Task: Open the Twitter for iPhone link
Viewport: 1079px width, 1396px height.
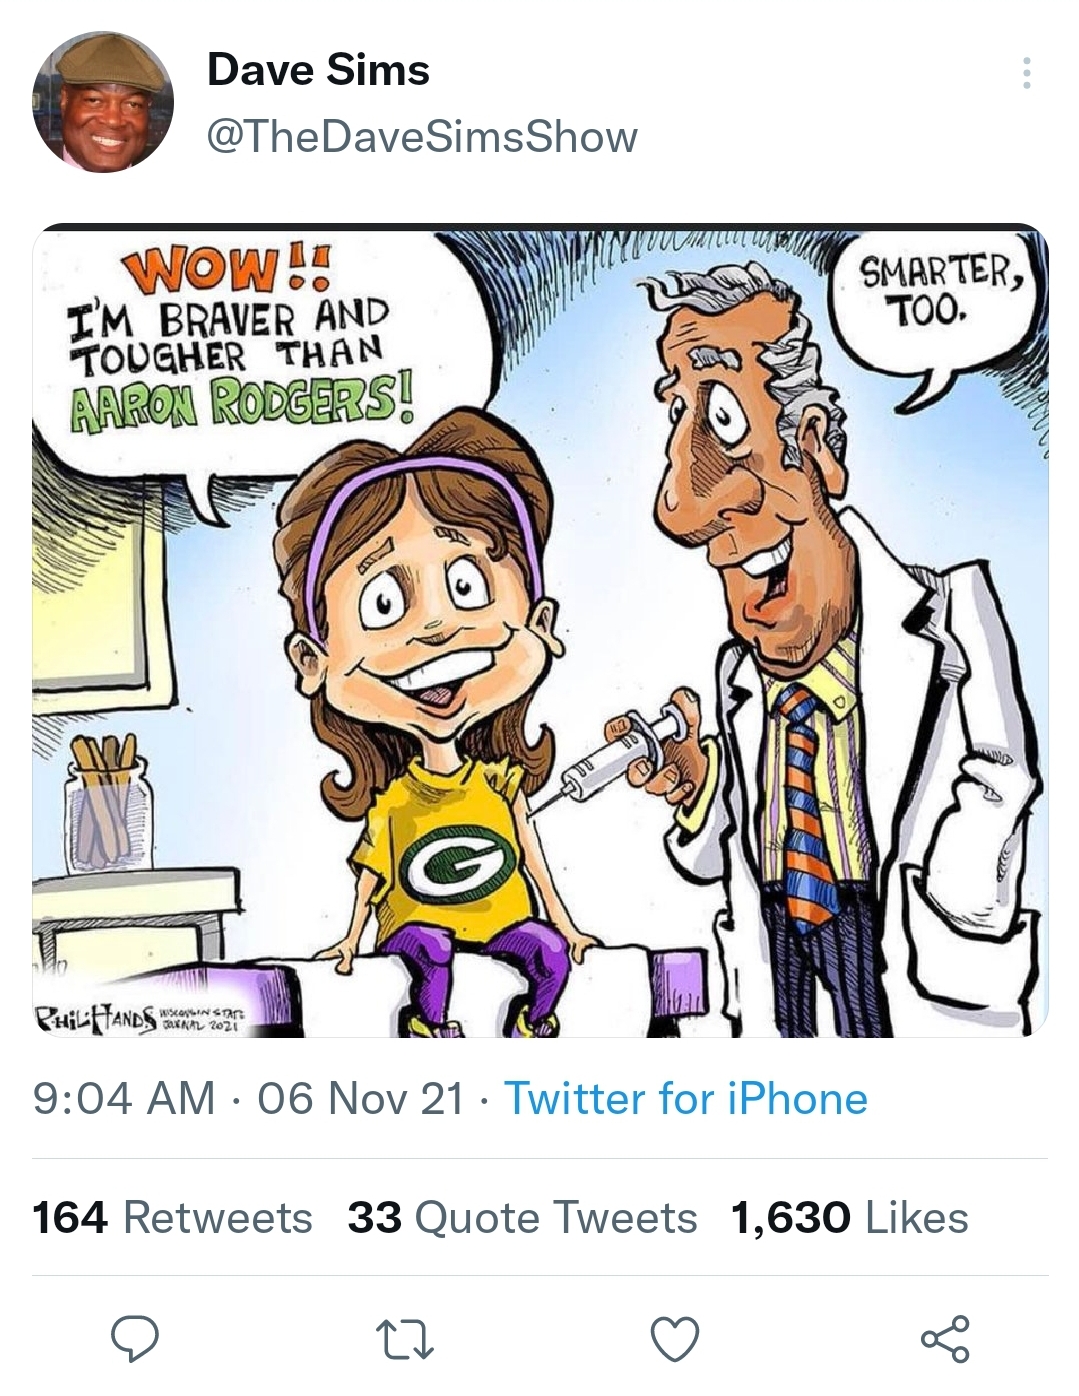Action: tap(686, 1098)
